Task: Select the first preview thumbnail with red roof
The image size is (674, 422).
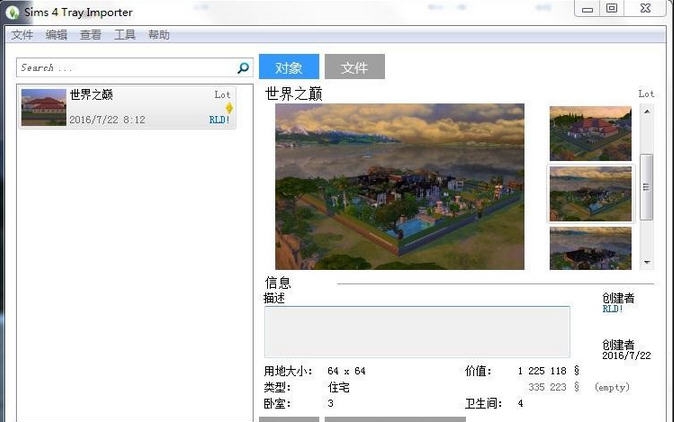Action: pyautogui.click(x=591, y=134)
